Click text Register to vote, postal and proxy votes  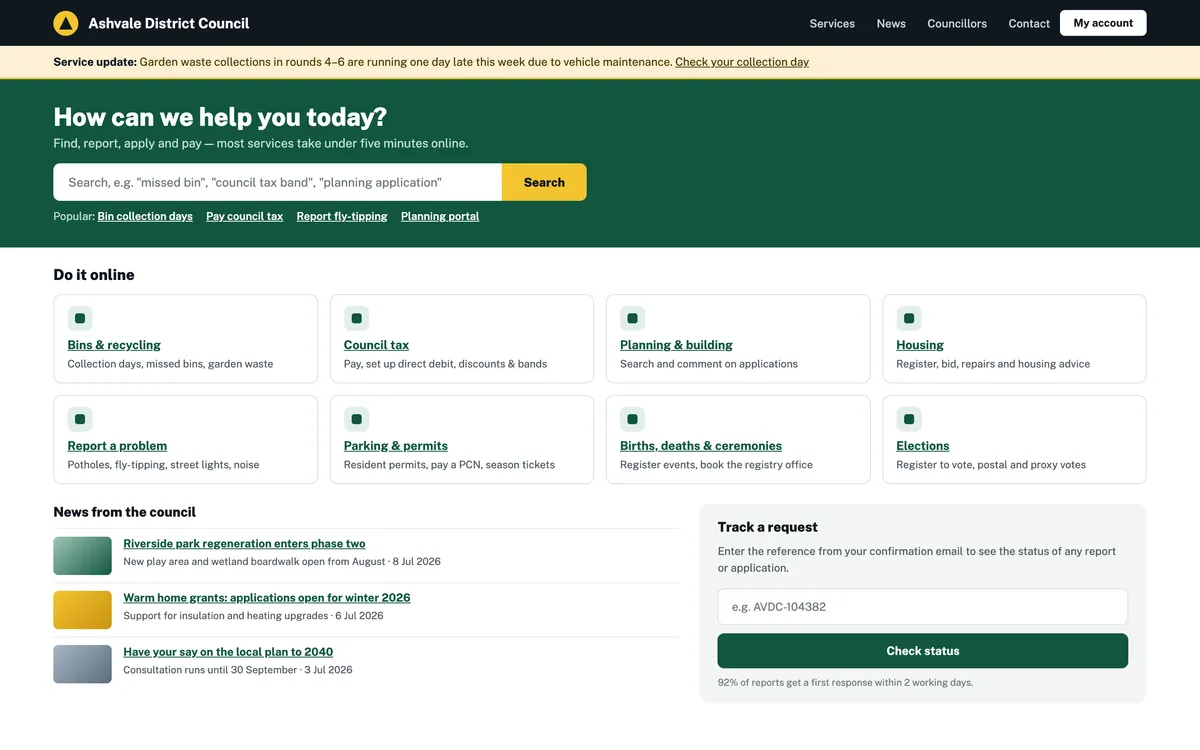pos(991,465)
